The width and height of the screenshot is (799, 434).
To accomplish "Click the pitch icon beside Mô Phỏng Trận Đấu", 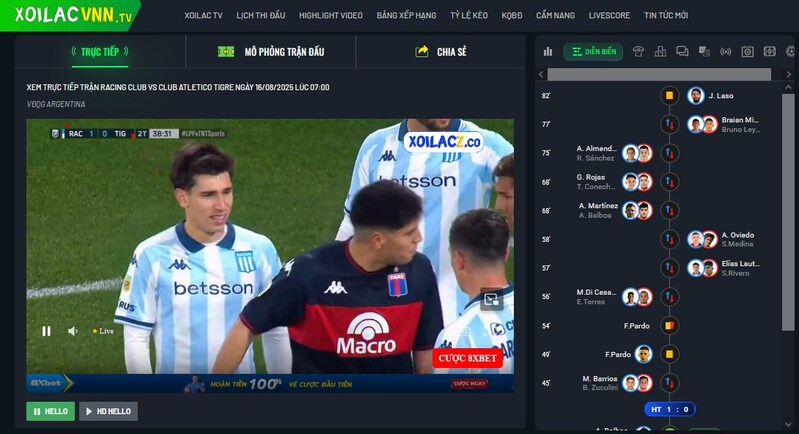I will 226,51.
